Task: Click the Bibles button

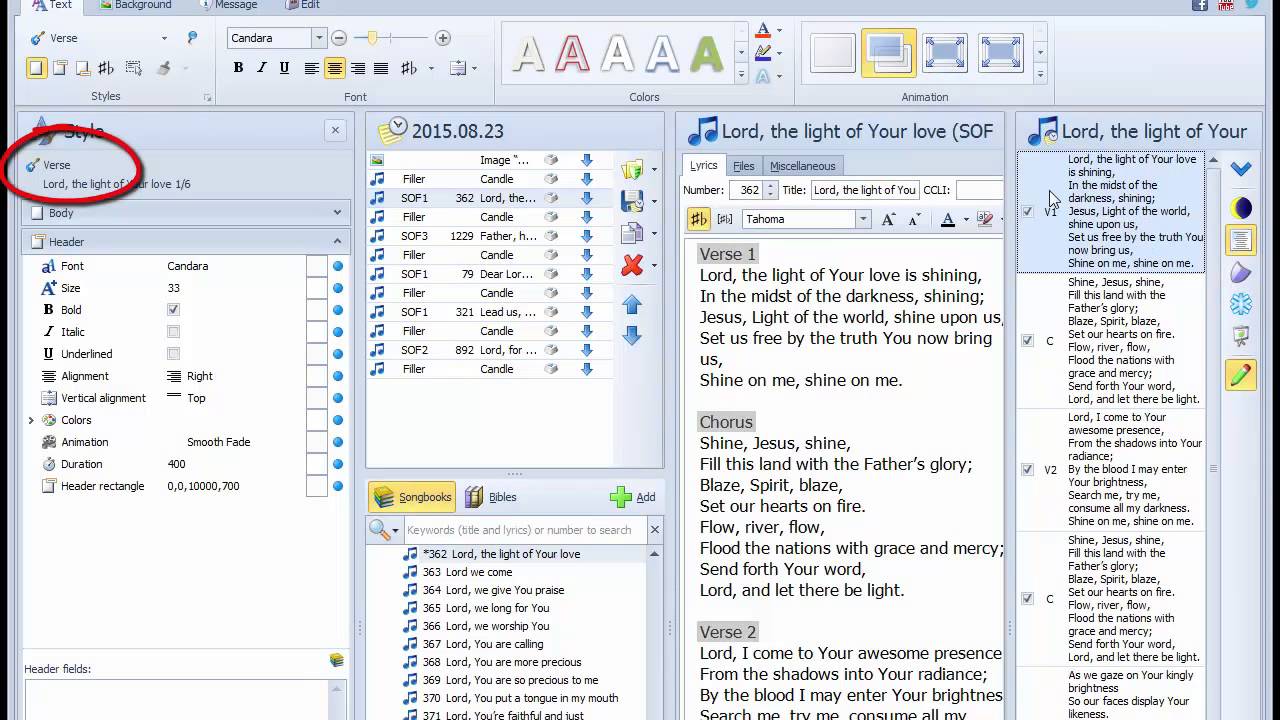Action: 491,497
